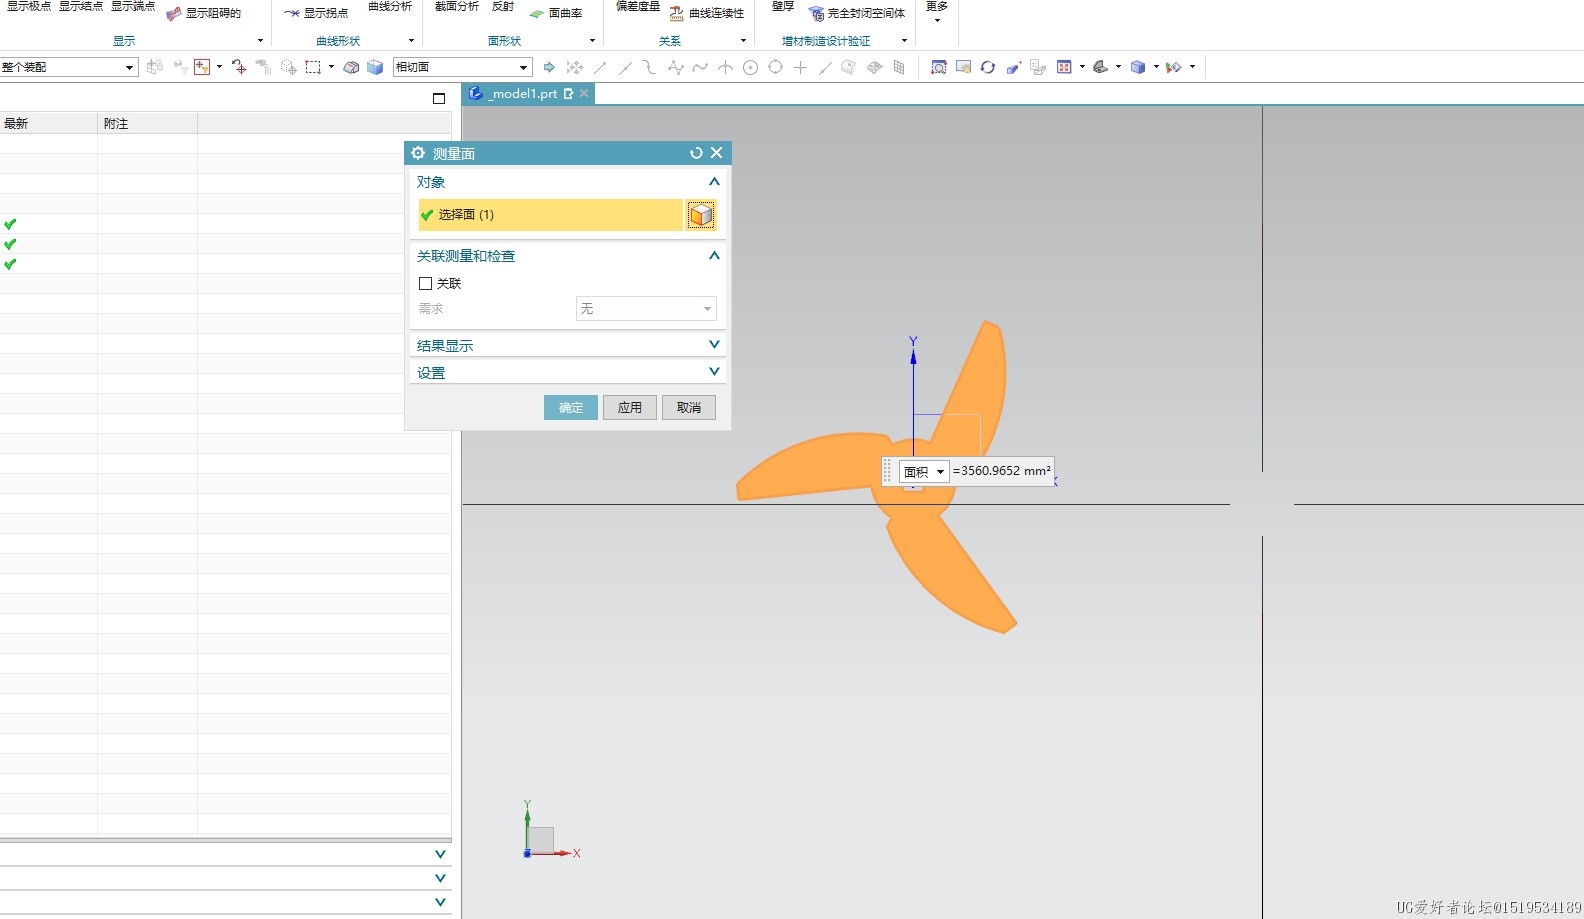Open the 面形状 group dropdown arrow
This screenshot has height=919, width=1584.
[x=592, y=41]
